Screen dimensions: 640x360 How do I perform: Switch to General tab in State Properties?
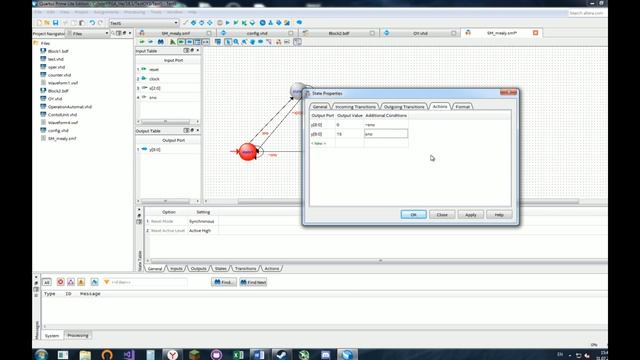coord(320,107)
